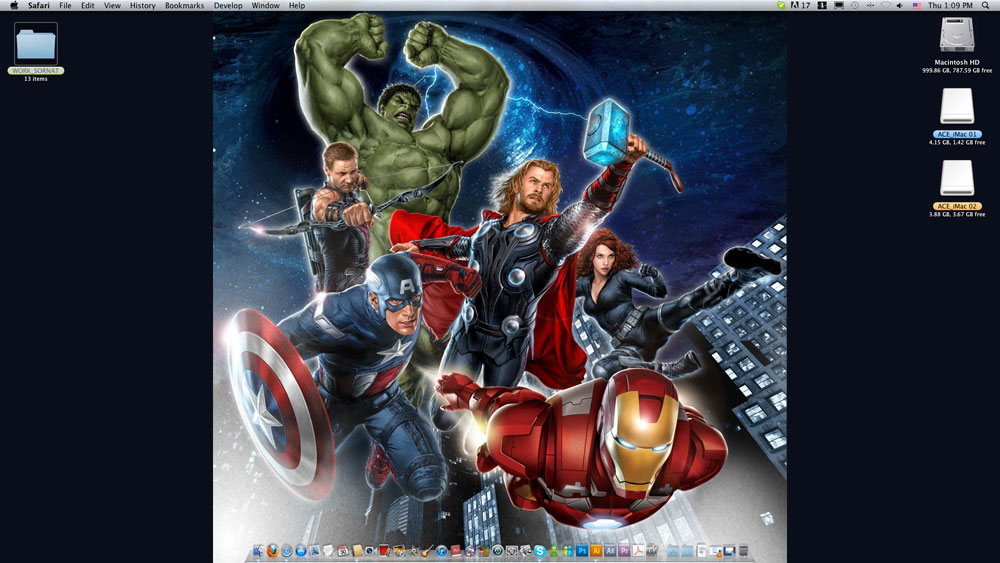Open the green MSN Messenger Dock icon

tap(554, 550)
